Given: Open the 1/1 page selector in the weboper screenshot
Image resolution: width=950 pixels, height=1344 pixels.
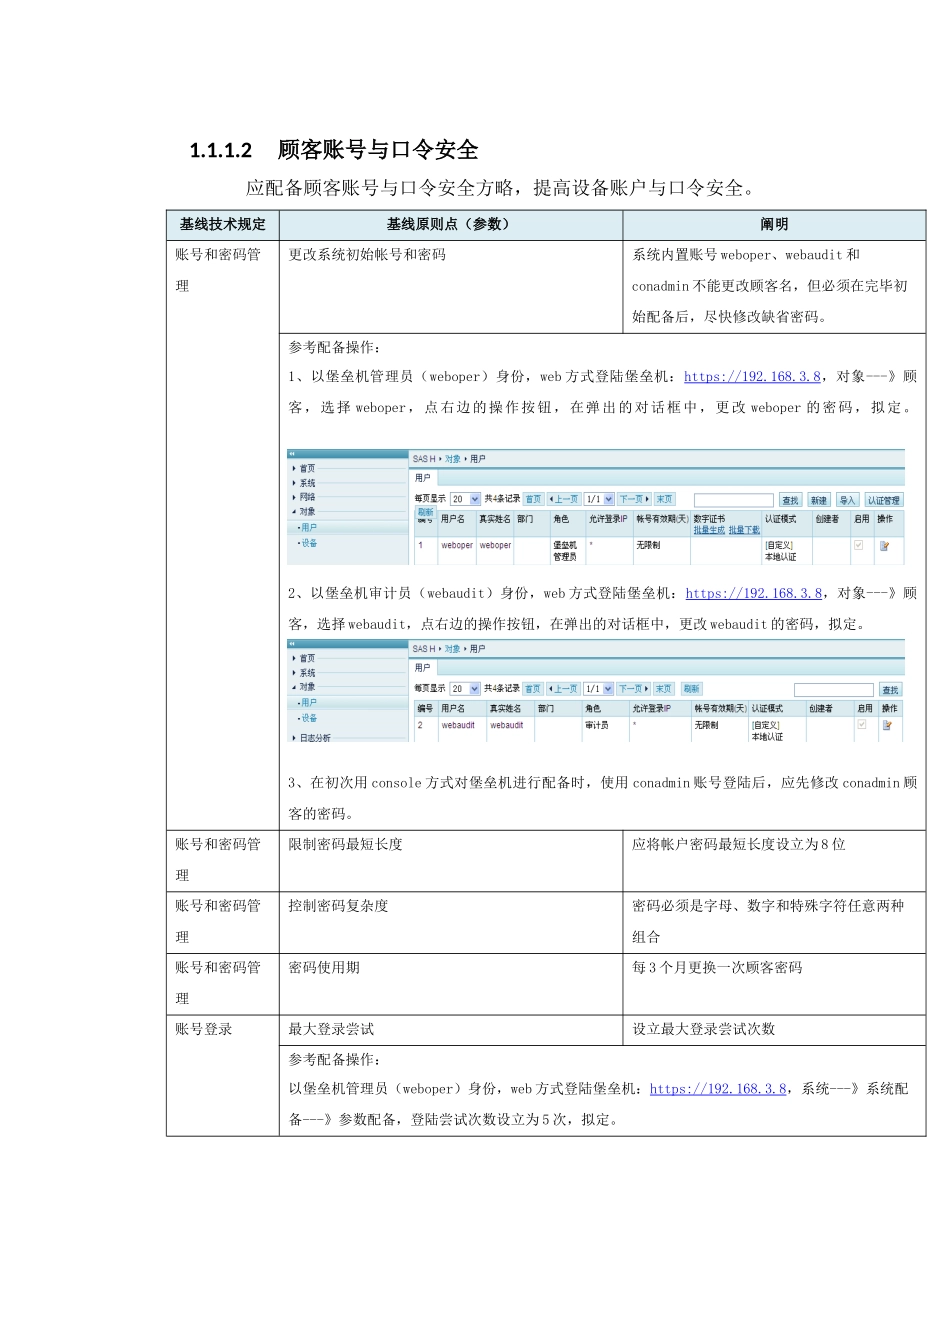Looking at the screenshot, I should point(600,499).
